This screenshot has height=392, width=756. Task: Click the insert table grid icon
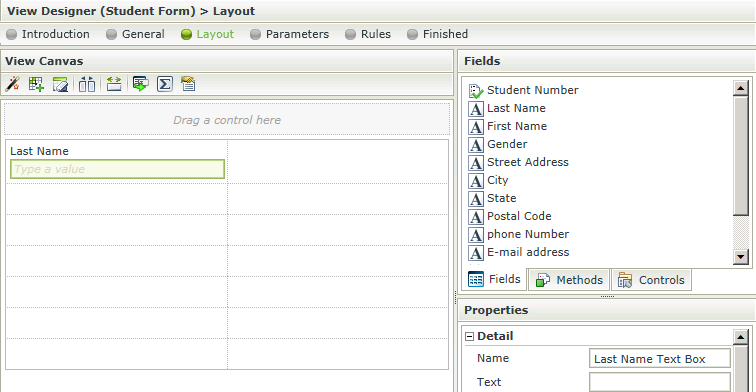point(36,84)
